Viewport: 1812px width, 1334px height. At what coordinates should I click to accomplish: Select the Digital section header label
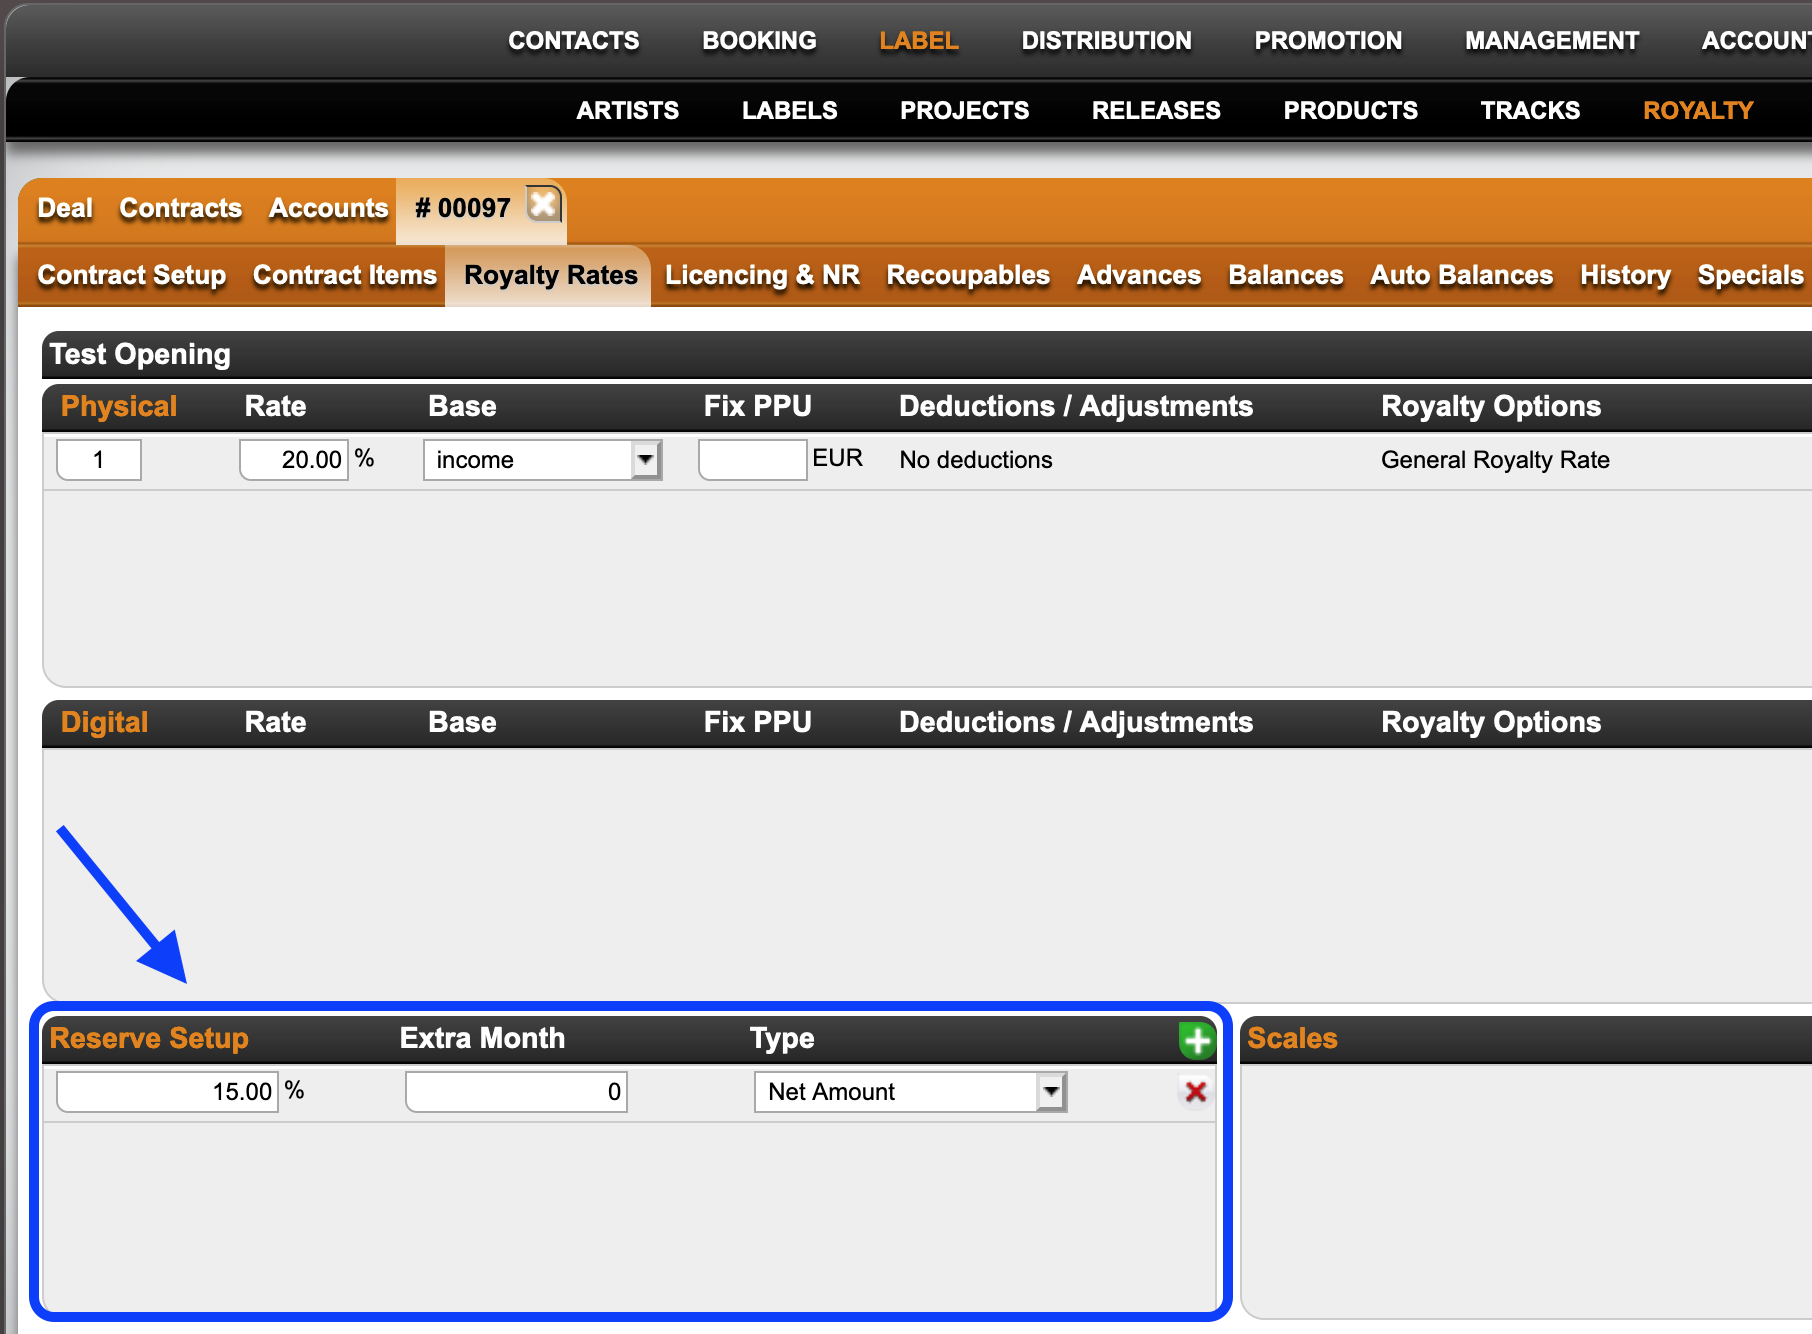[x=103, y=722]
